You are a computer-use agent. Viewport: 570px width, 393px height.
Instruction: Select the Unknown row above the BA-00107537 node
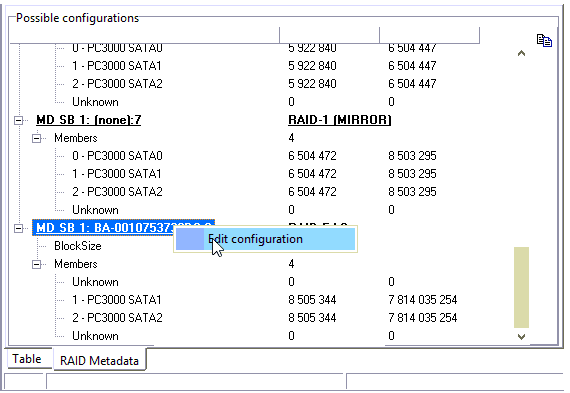tap(95, 210)
